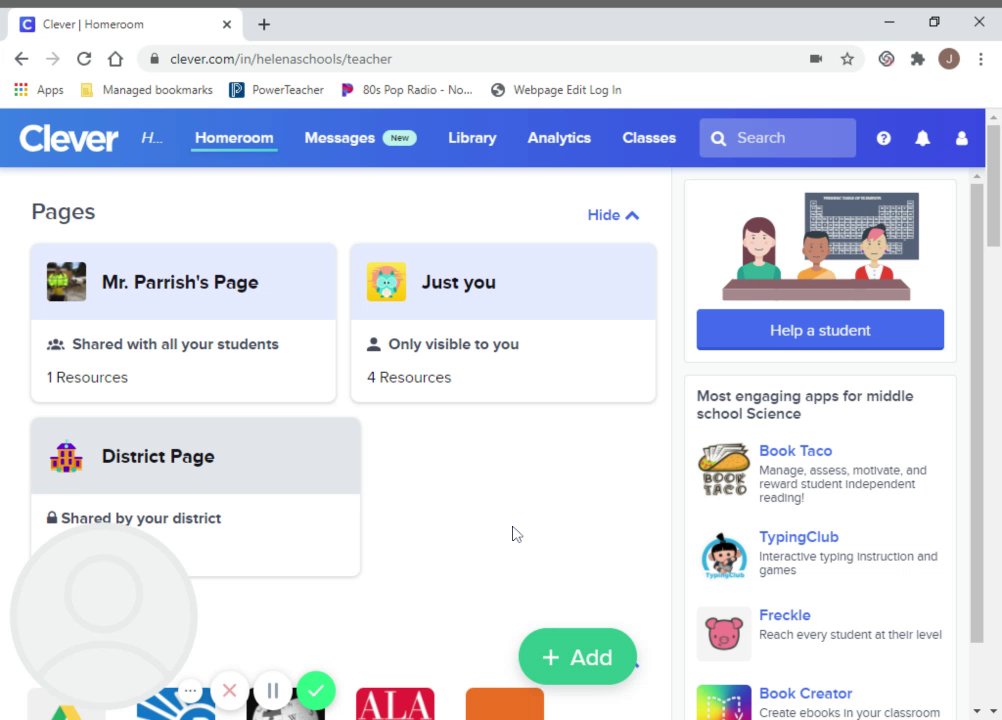This screenshot has height=720, width=1002.
Task: Open the browser extensions puzzle icon
Action: click(918, 59)
